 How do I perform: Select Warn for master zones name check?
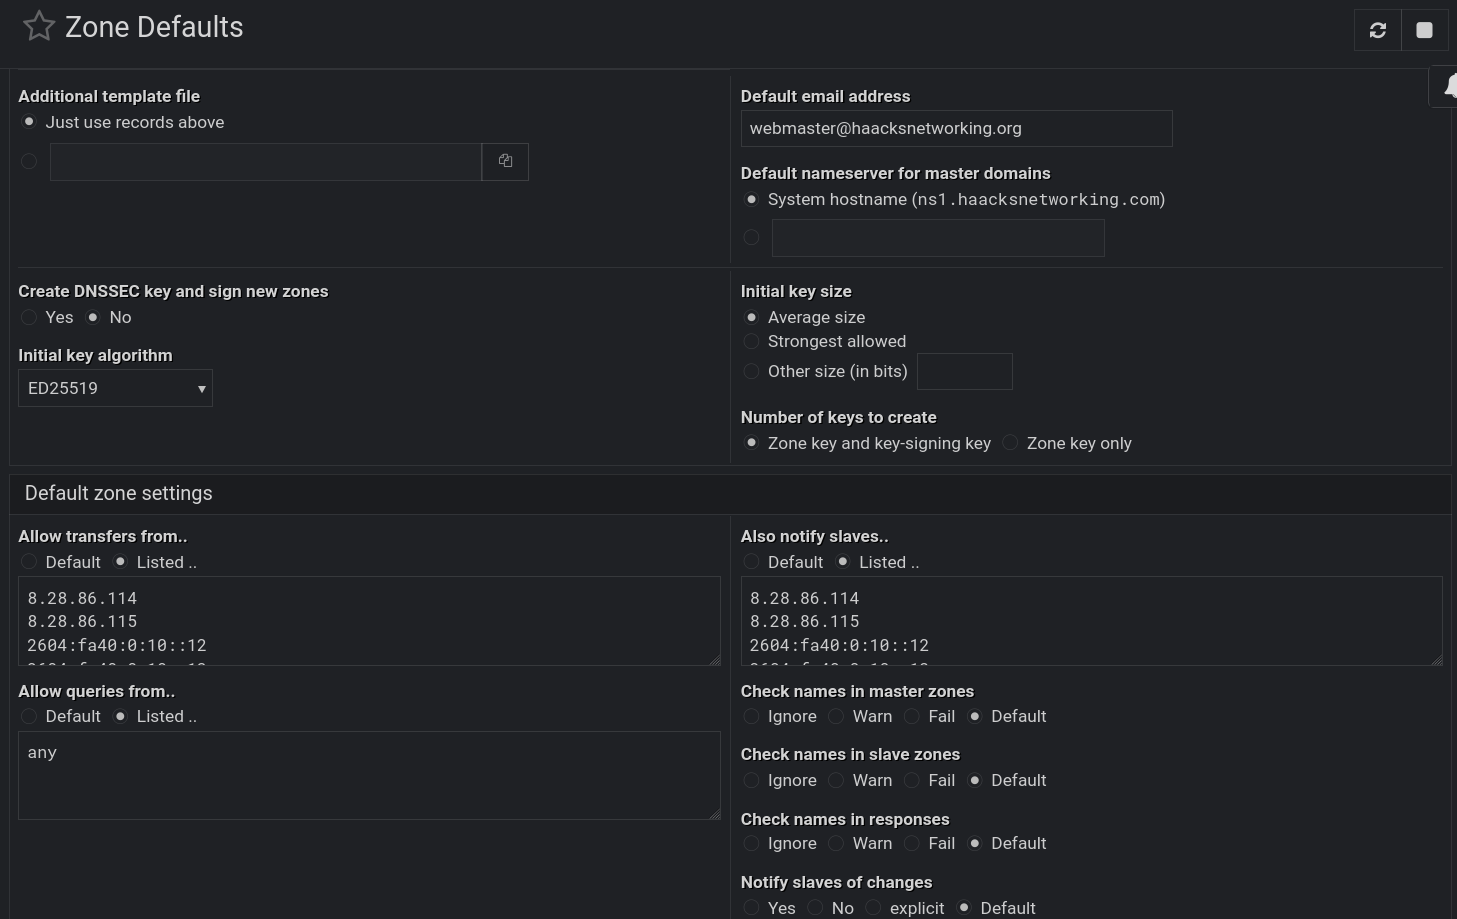[x=837, y=717]
